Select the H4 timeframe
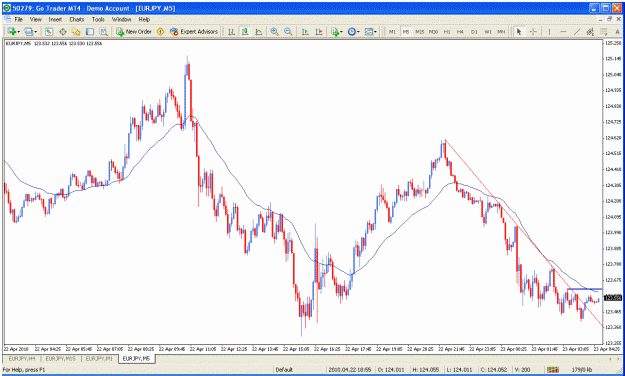The width and height of the screenshot is (625, 376). point(460,31)
